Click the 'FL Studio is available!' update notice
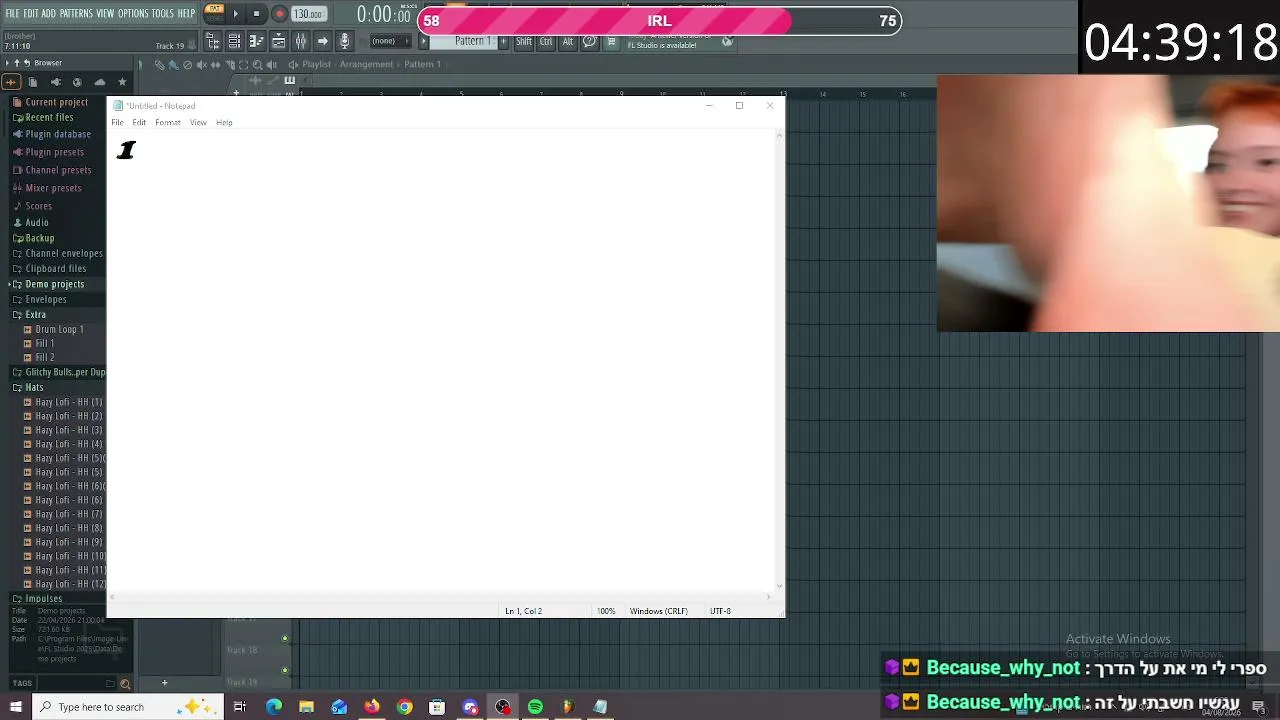1280x720 pixels. 662,45
